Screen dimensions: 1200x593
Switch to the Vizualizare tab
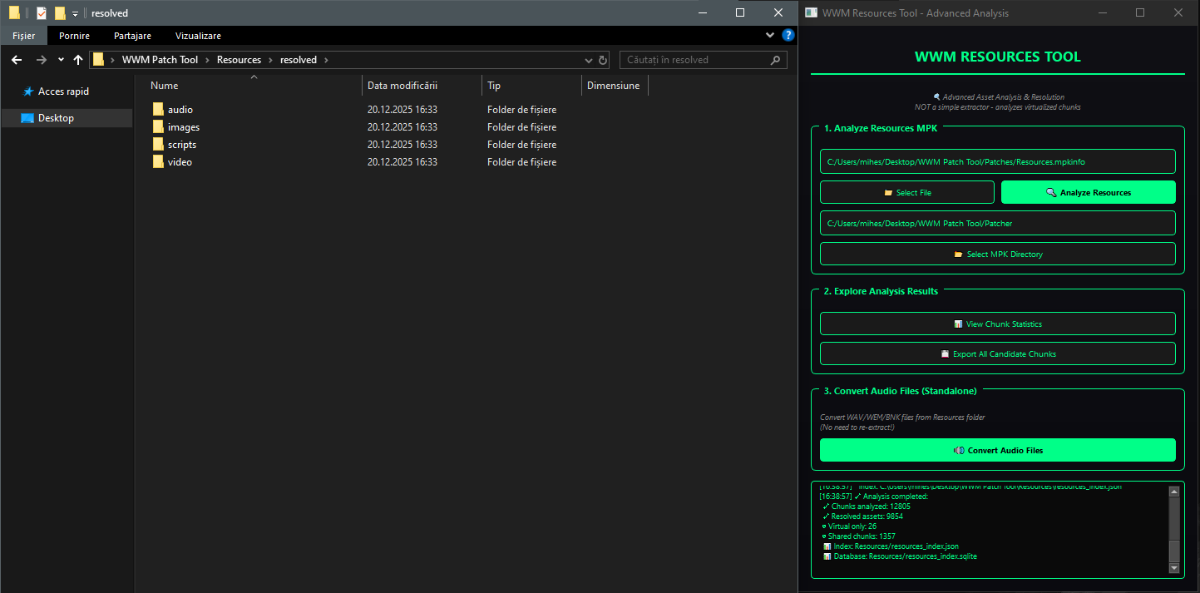point(199,35)
